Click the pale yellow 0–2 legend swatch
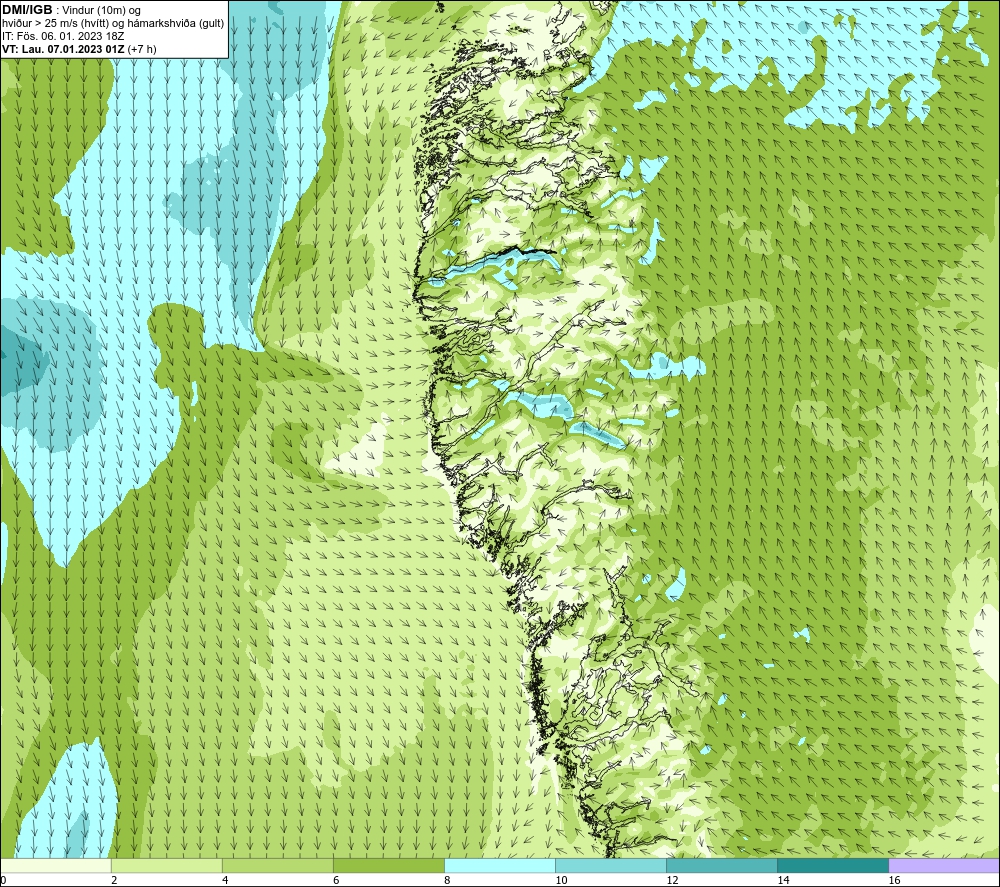 pos(56,865)
